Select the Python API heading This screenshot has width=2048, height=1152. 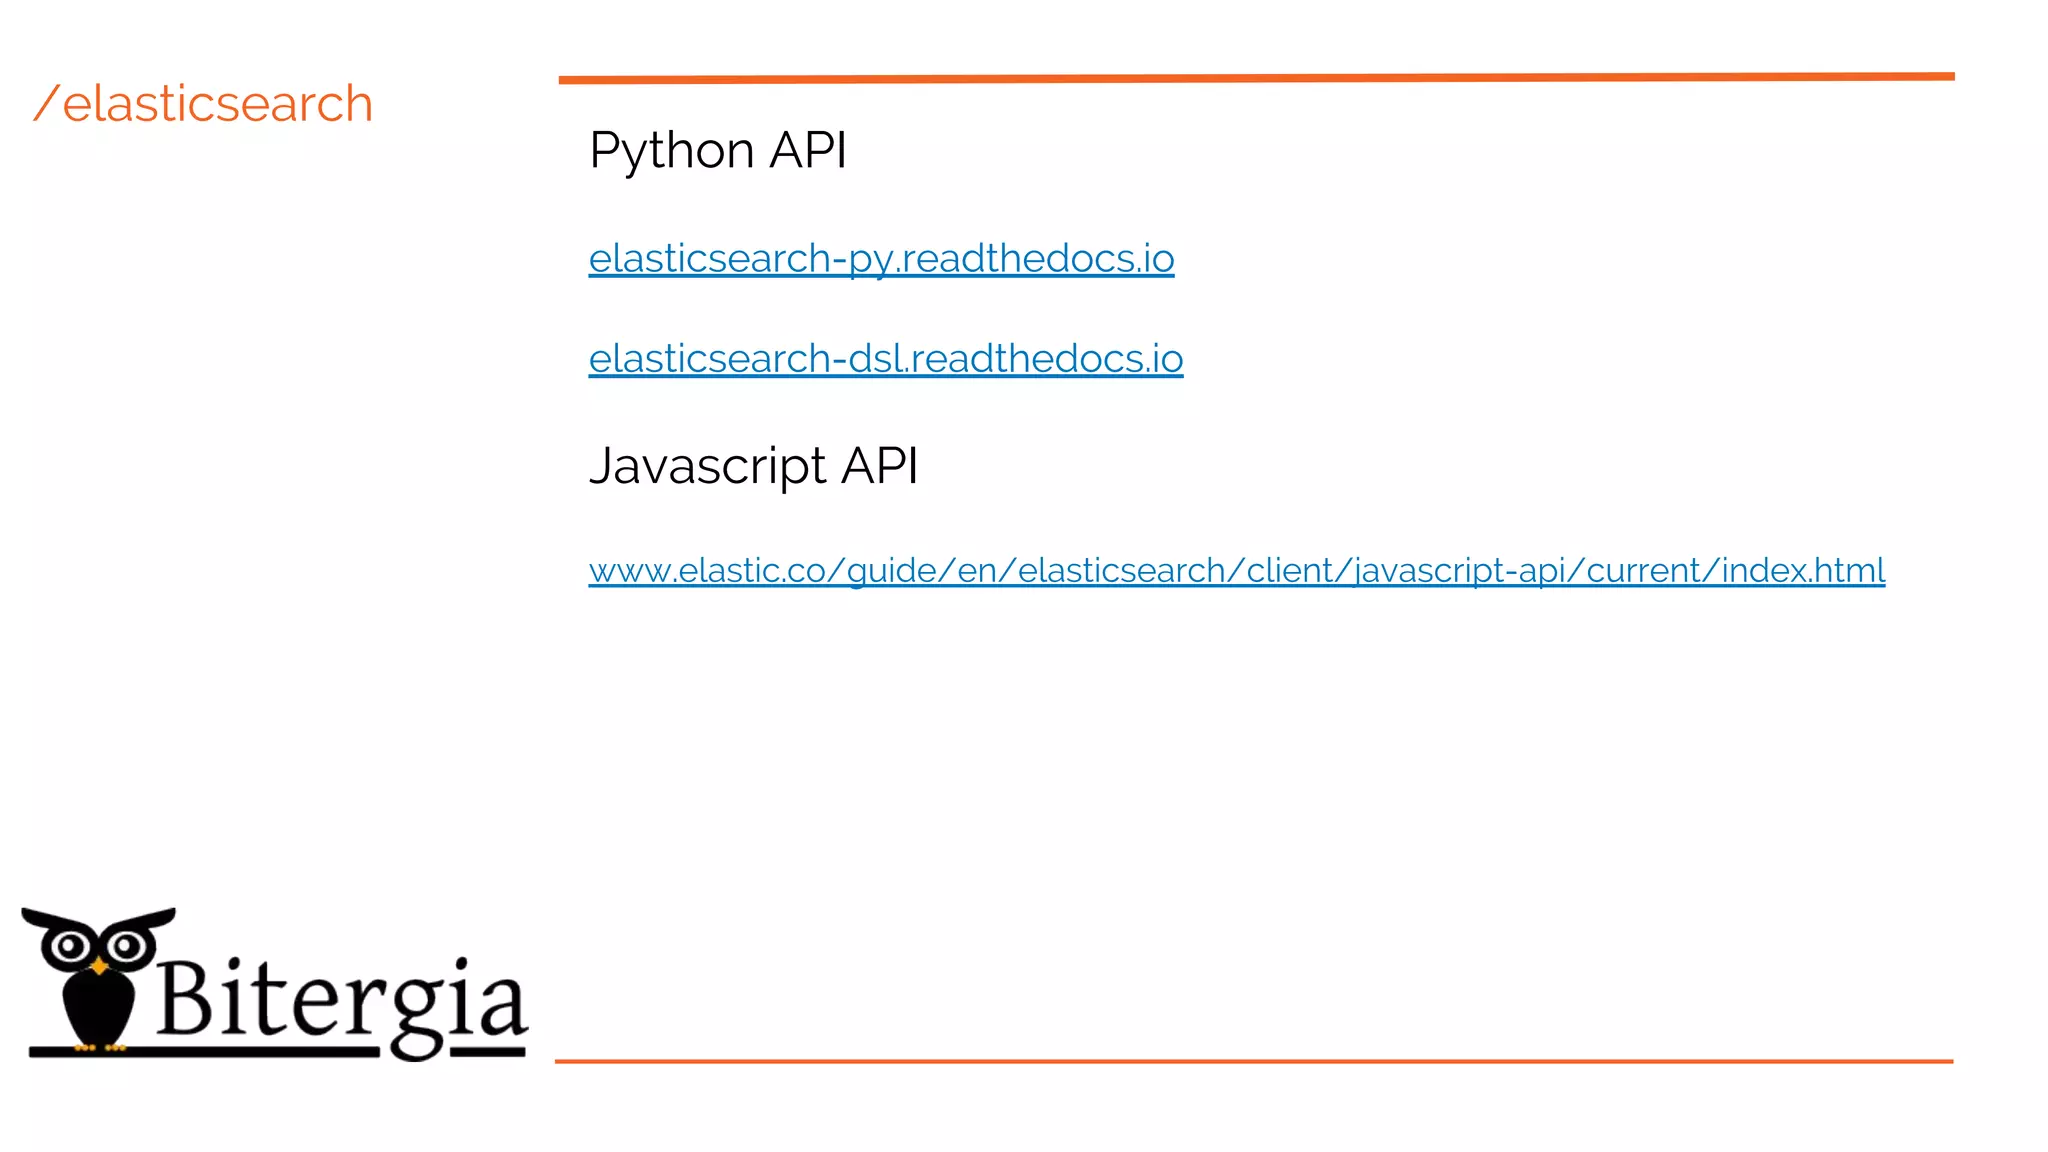click(718, 151)
